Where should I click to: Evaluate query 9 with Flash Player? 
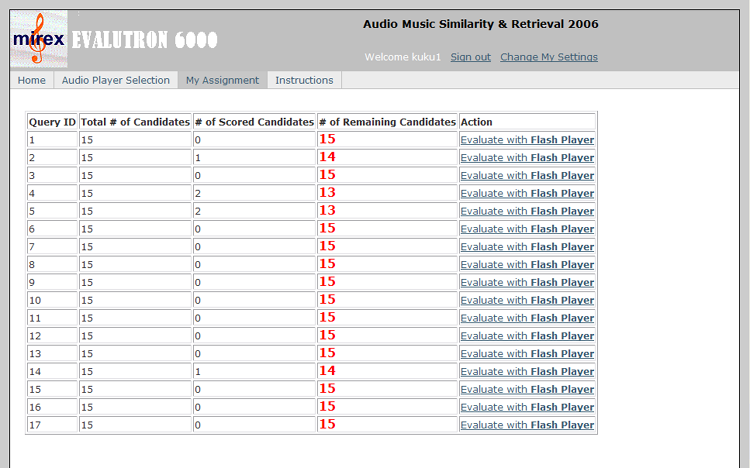coord(527,282)
